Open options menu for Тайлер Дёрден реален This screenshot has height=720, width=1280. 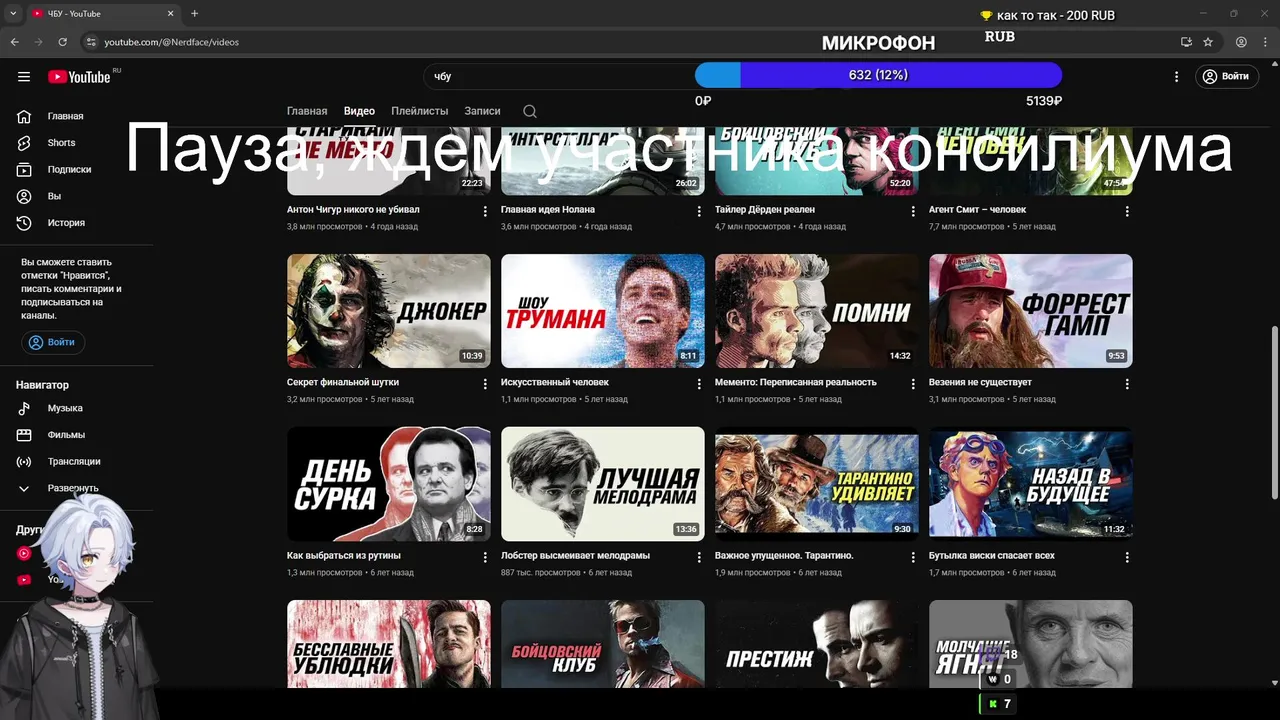tap(913, 211)
